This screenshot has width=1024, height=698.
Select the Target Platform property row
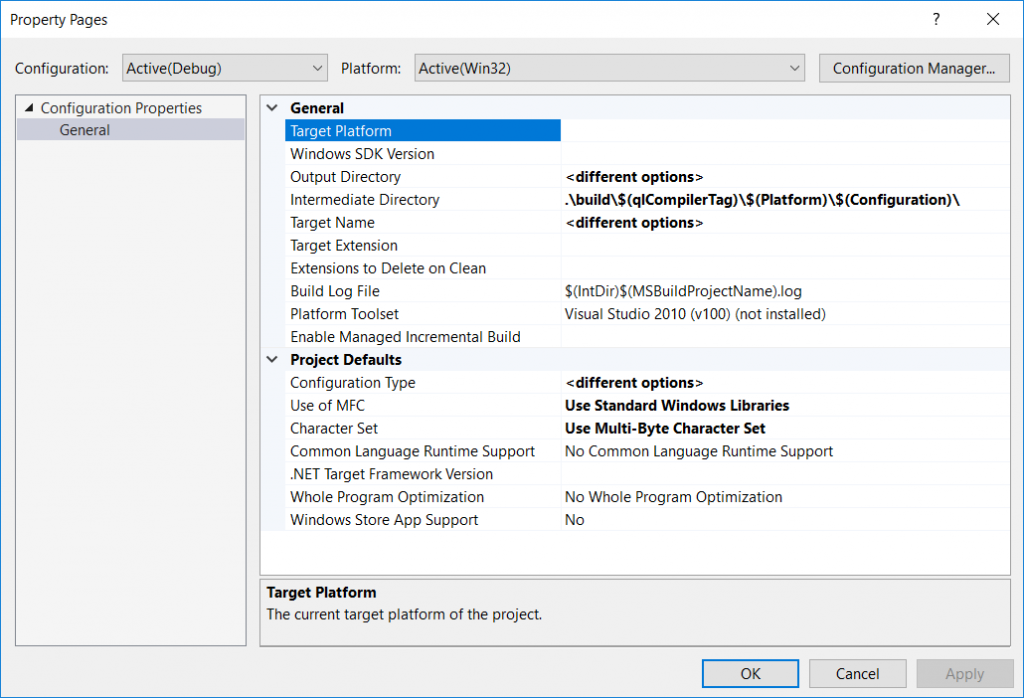tap(422, 131)
